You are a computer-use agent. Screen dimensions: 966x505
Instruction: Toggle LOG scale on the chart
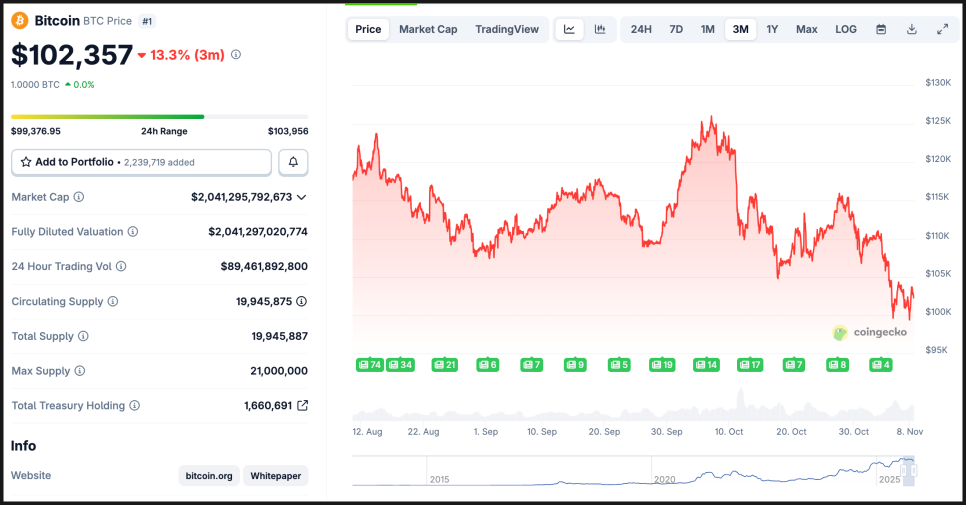click(846, 29)
